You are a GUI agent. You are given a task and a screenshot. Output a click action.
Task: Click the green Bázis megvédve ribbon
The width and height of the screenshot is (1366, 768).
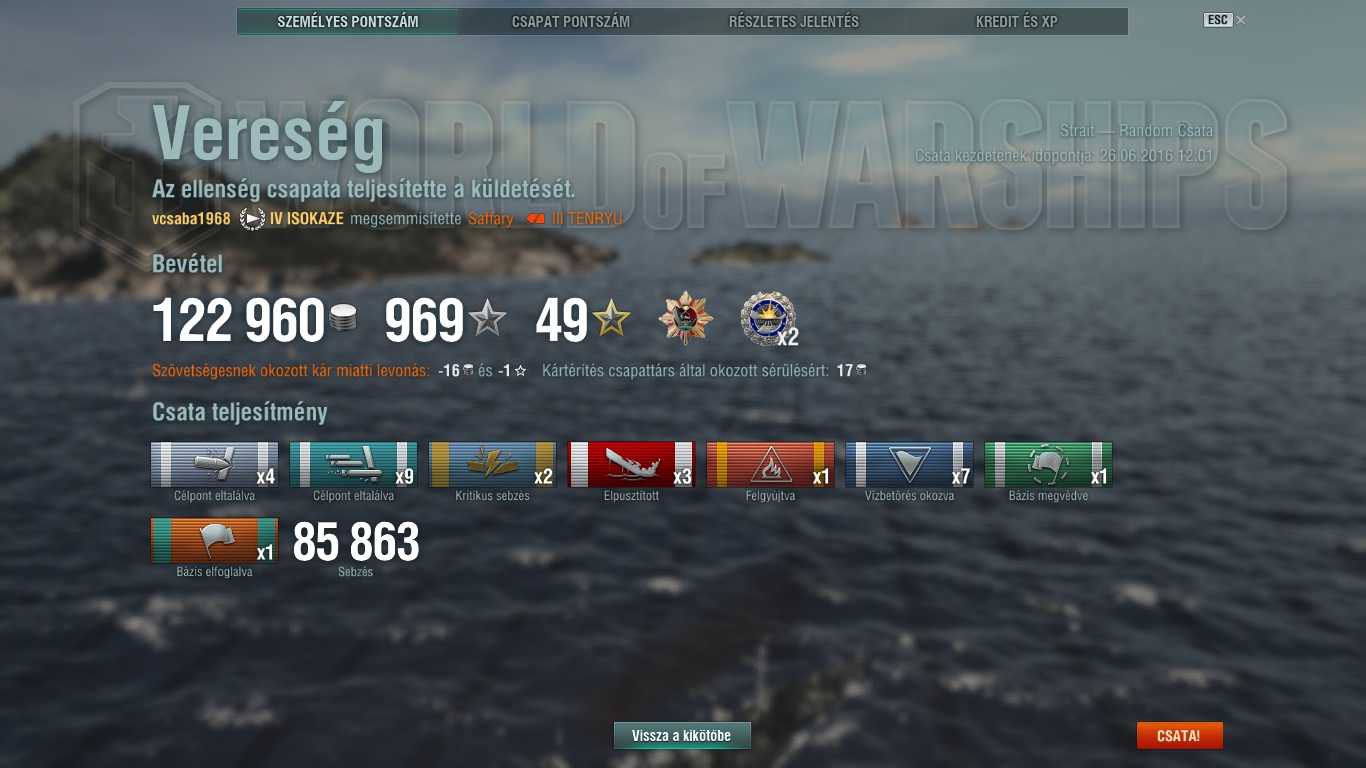coord(1048,465)
